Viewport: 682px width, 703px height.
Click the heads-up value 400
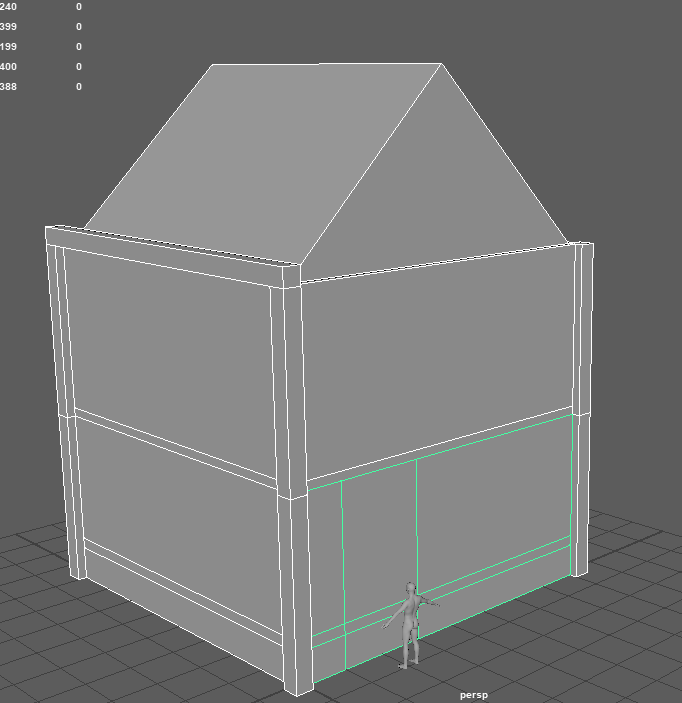[8, 67]
